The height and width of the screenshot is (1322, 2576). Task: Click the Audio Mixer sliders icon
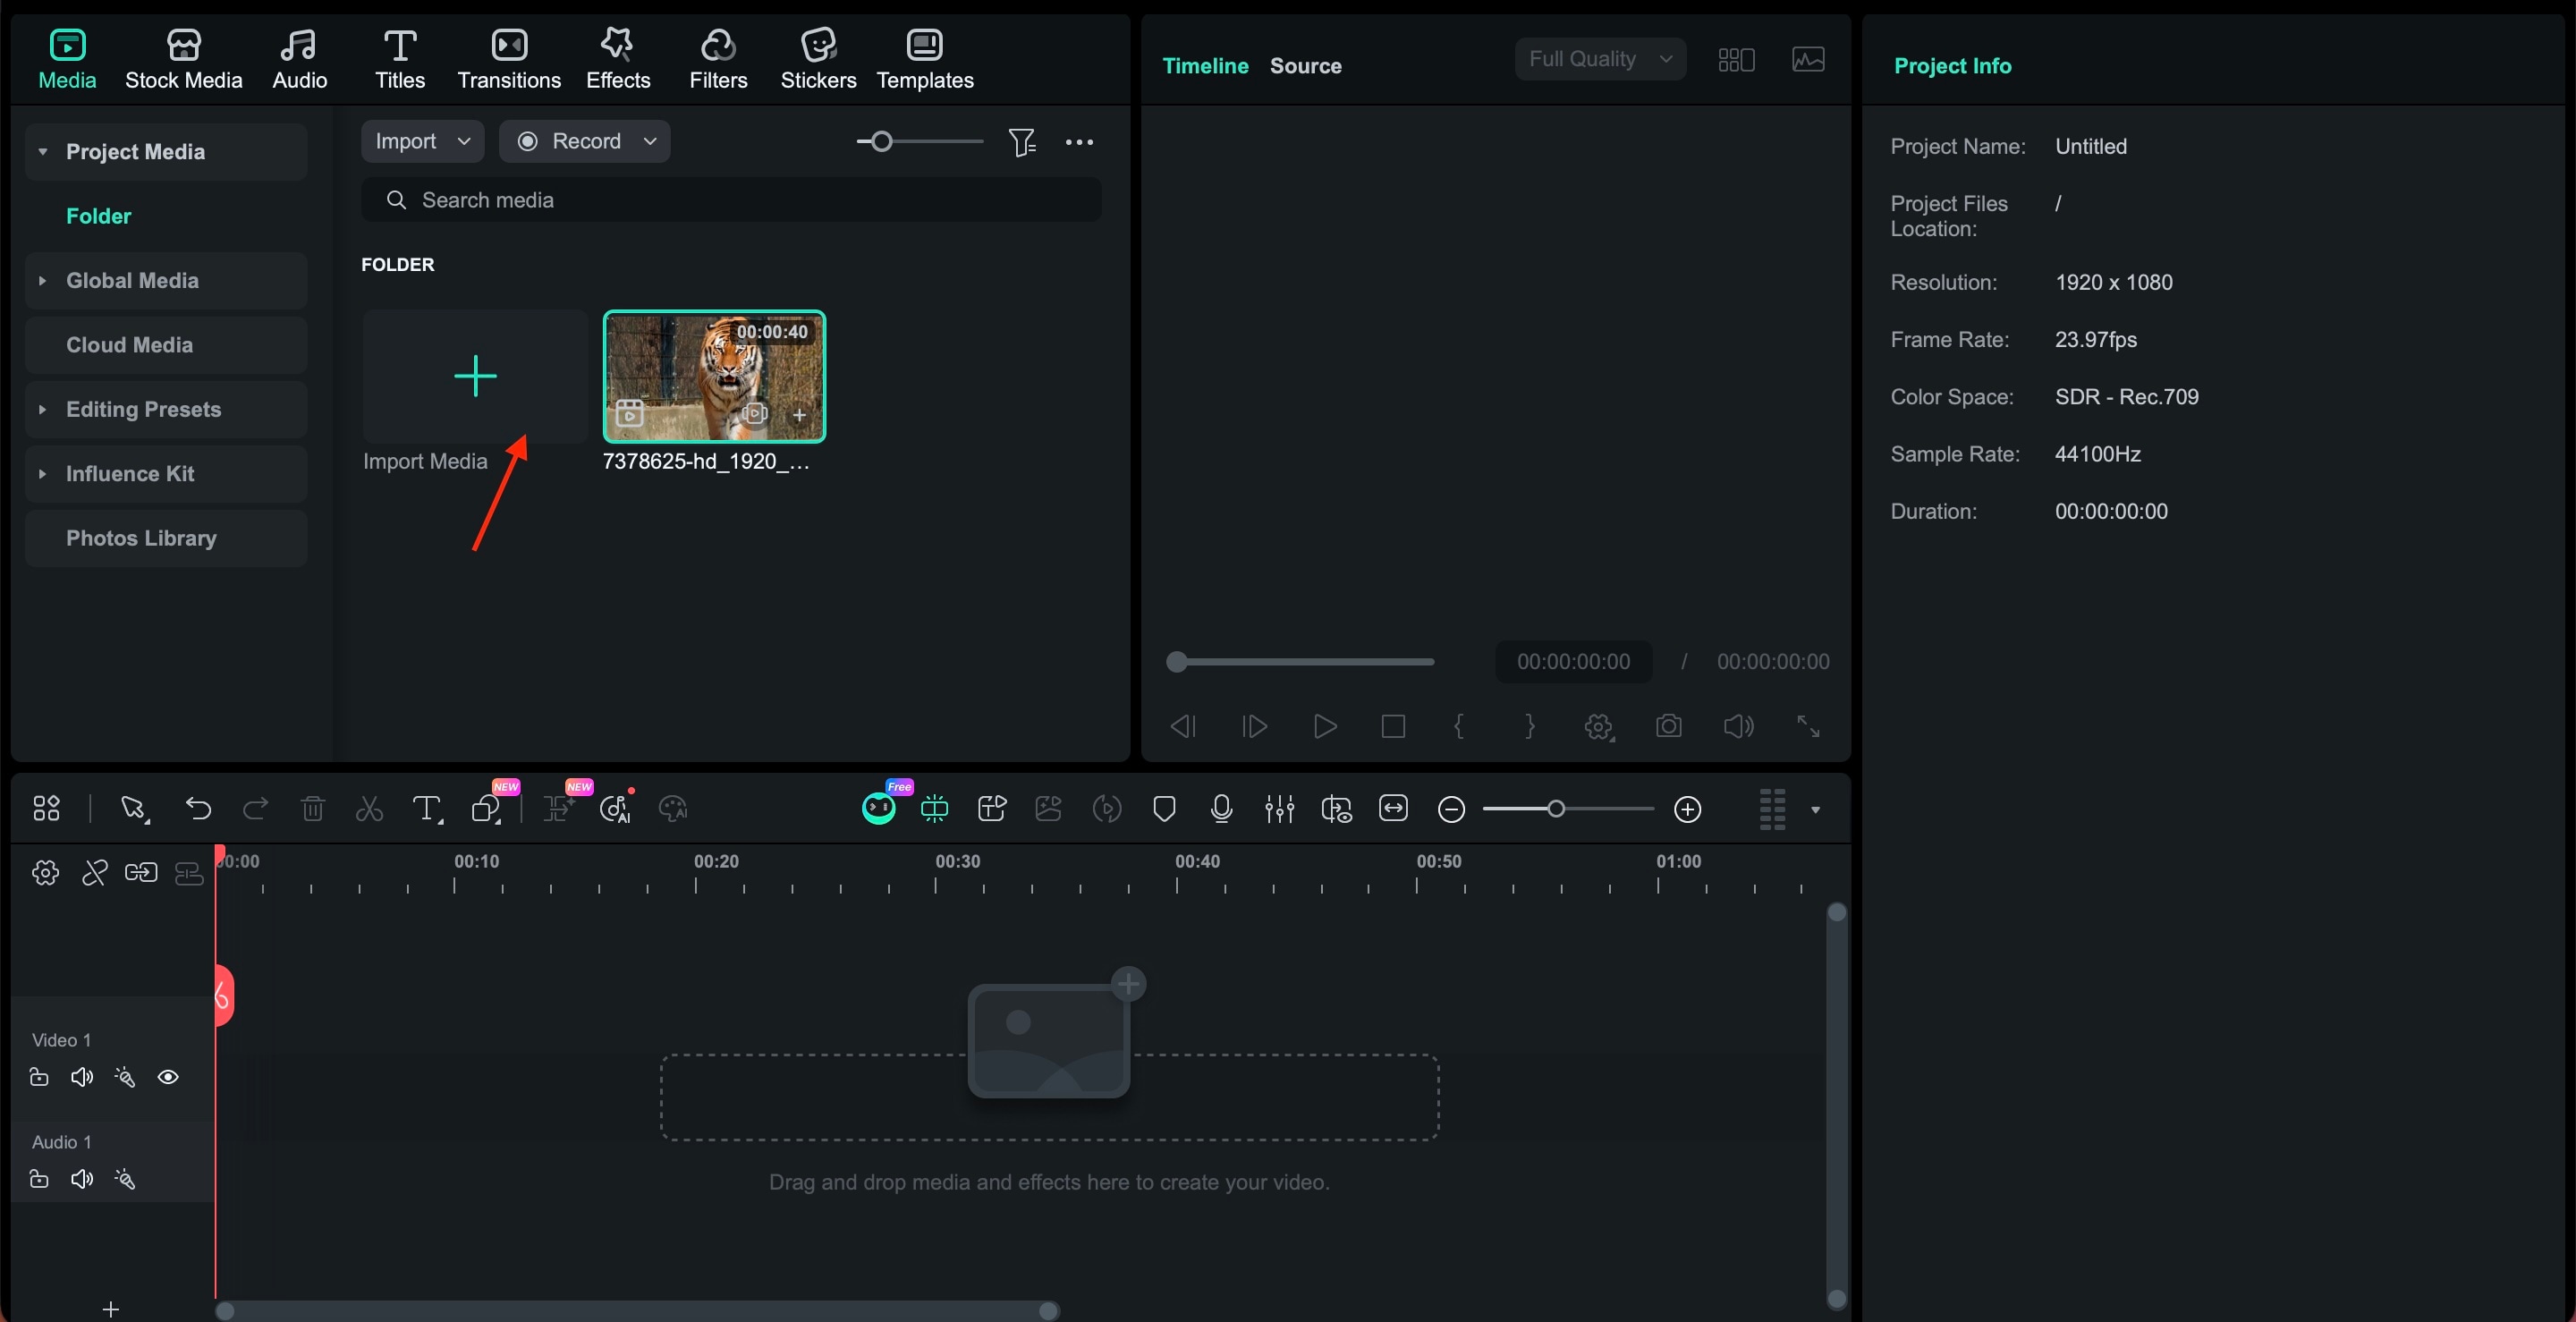[x=1280, y=808]
